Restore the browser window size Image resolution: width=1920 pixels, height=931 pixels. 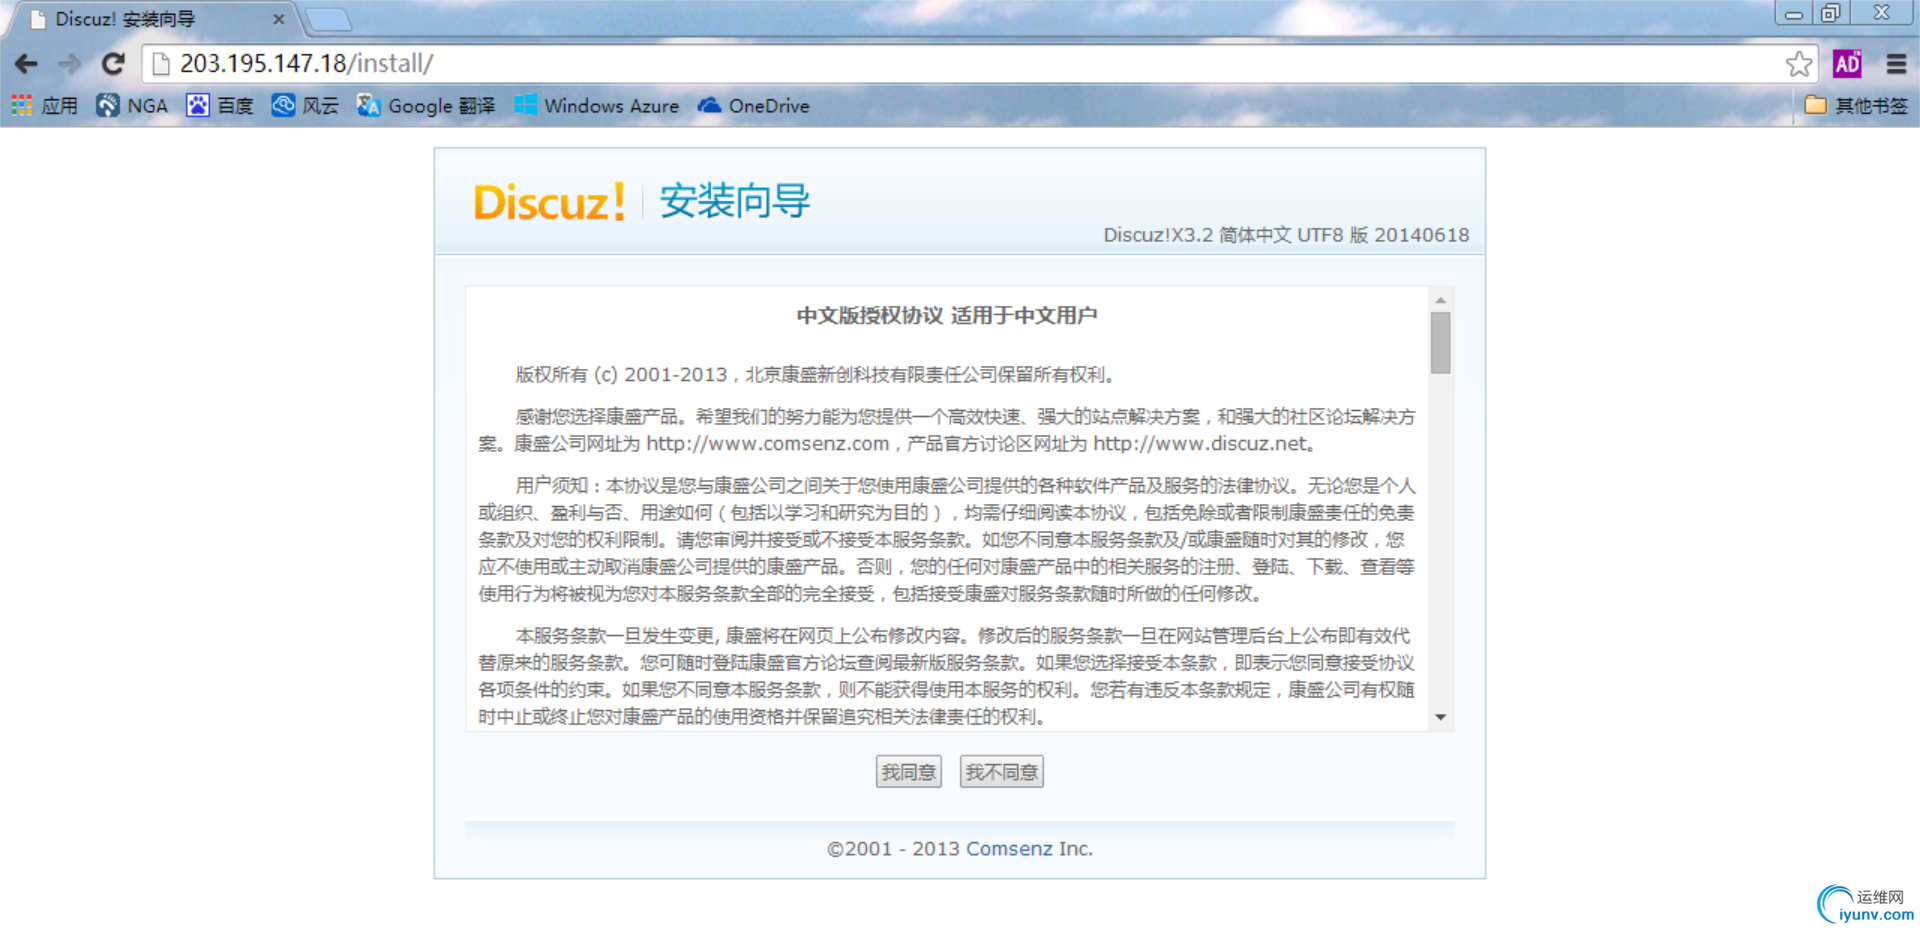tap(1831, 13)
